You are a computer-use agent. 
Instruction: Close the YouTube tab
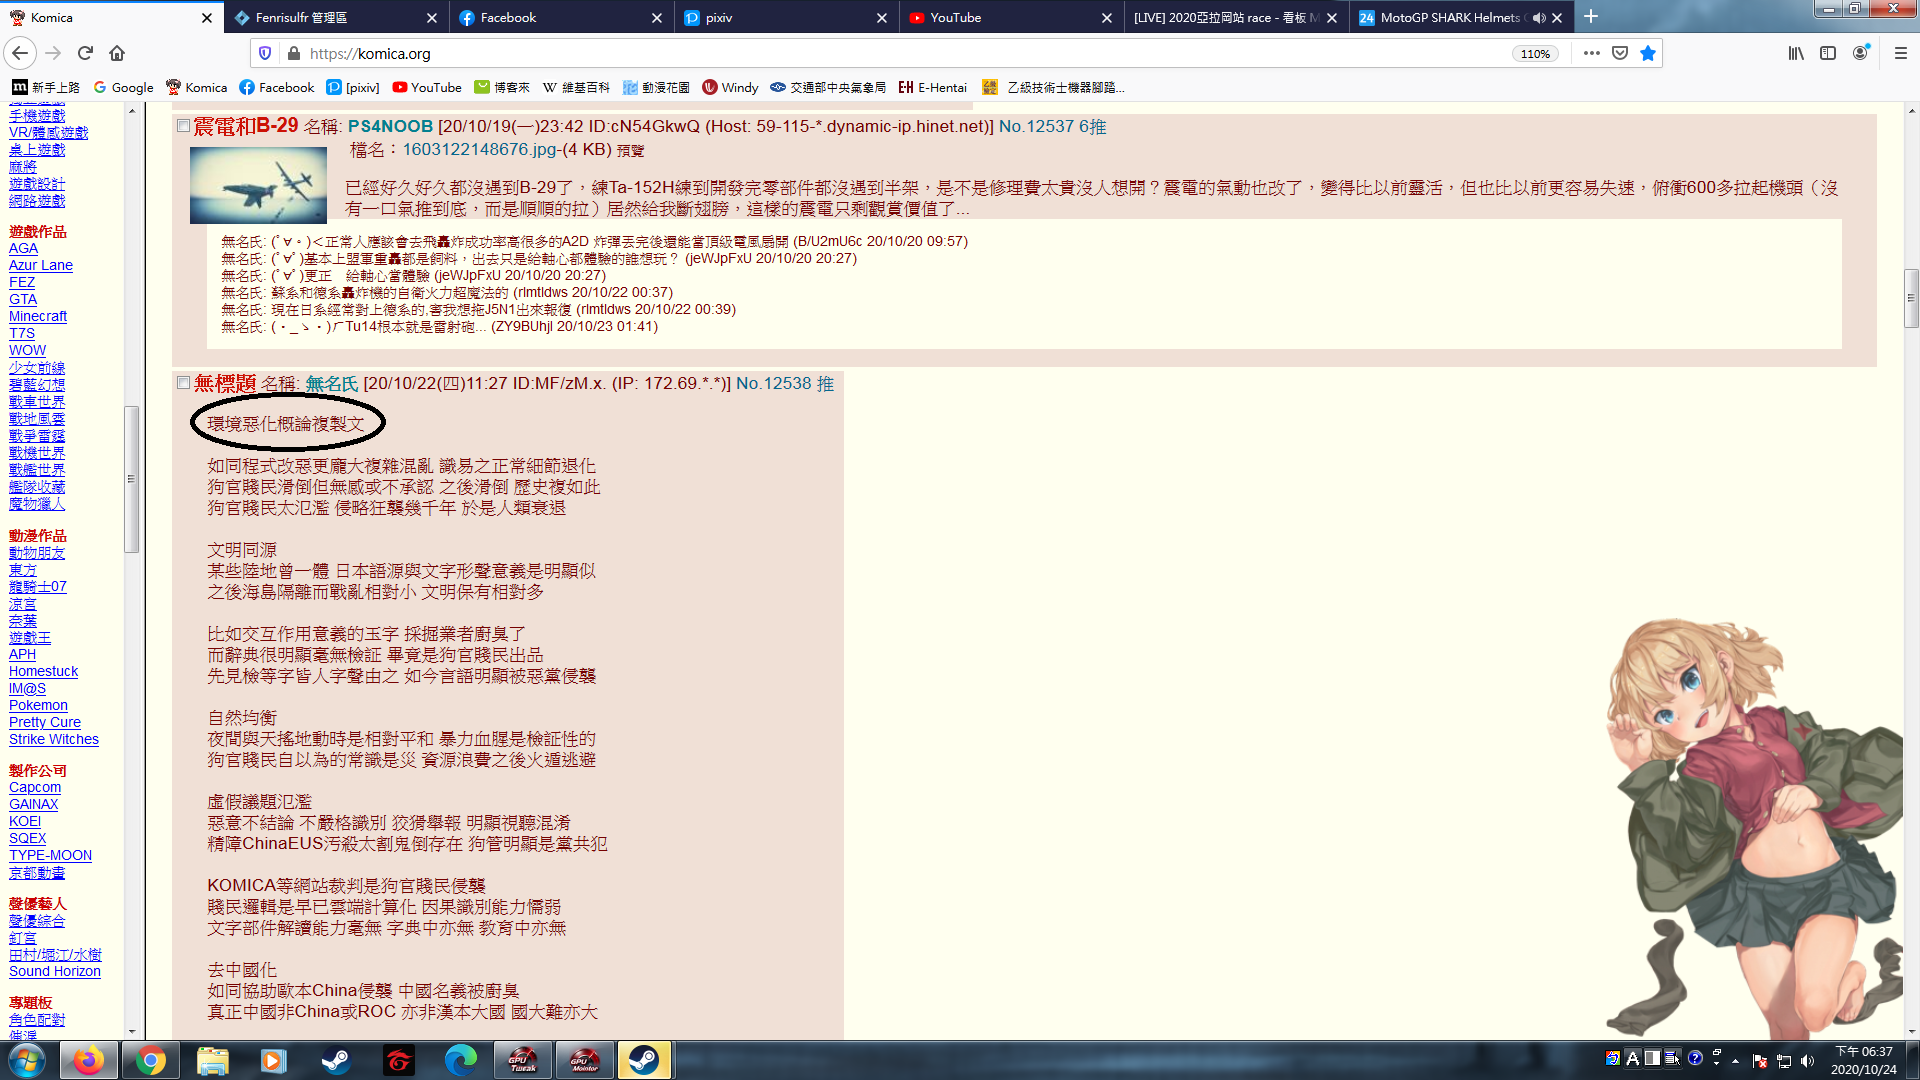tap(1106, 18)
